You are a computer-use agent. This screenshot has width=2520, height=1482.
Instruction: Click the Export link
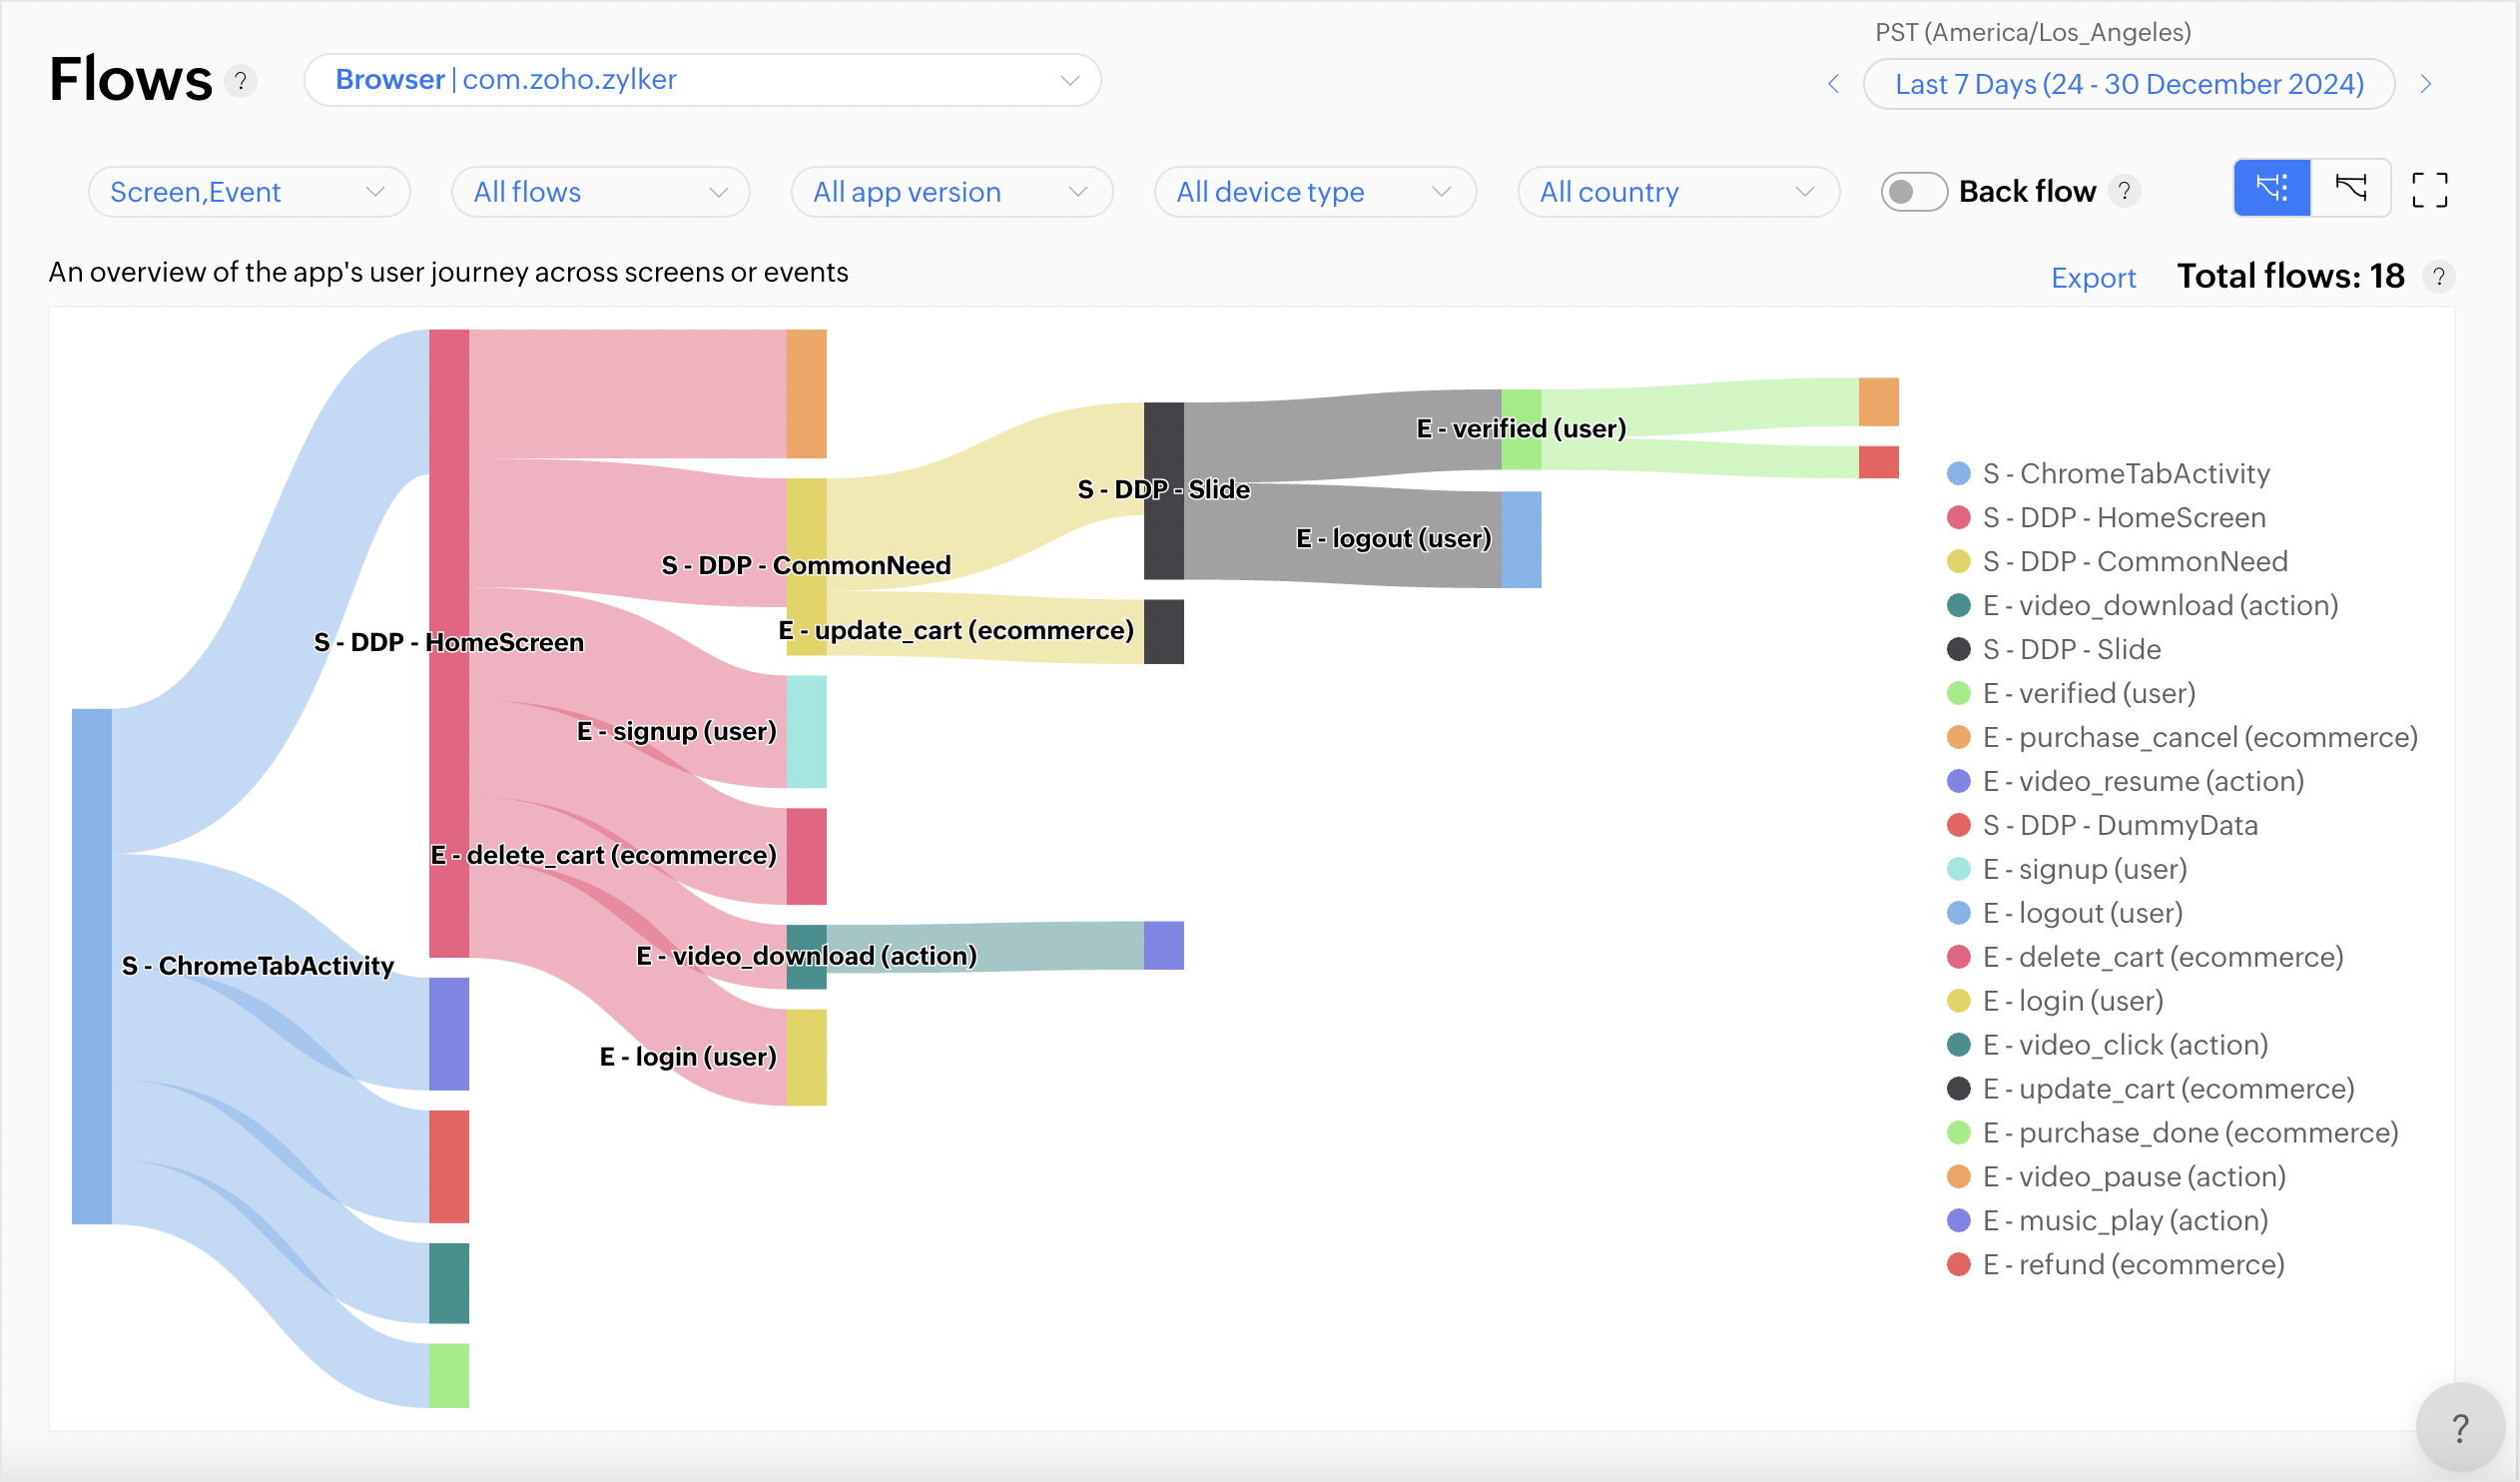pos(2092,278)
